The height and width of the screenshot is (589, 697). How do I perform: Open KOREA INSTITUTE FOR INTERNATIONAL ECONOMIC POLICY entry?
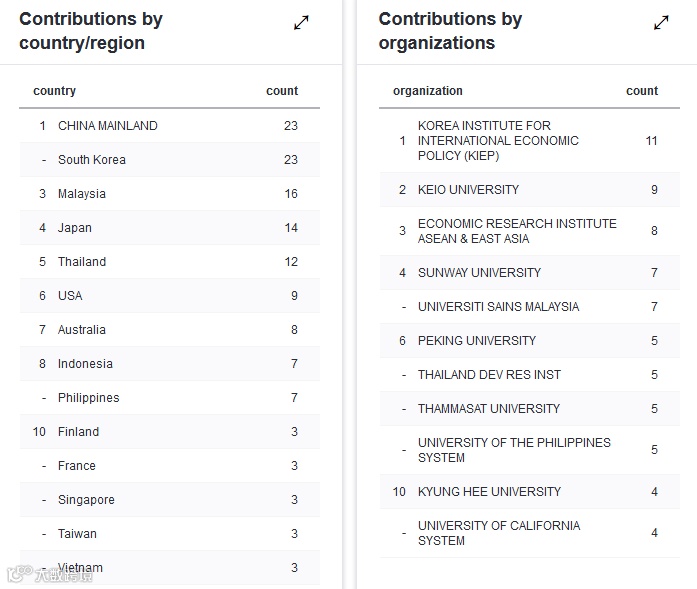529,140
